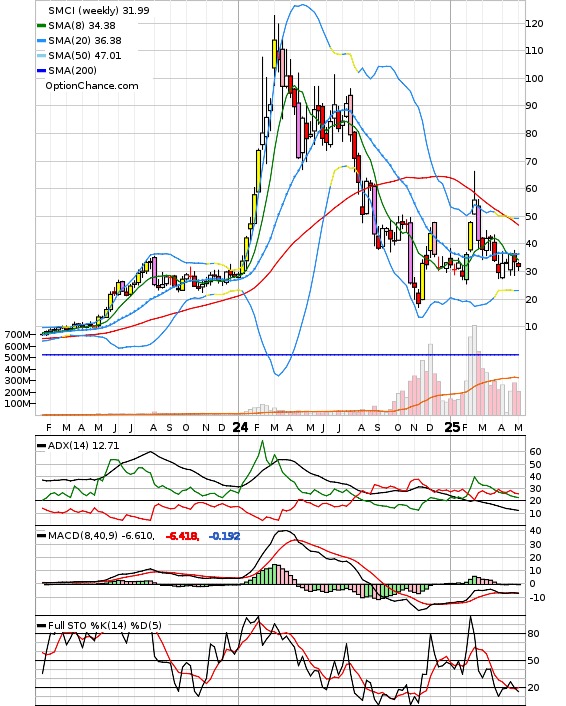
Task: Click the SMCI (weekly) 31.99 title
Action: point(99,10)
